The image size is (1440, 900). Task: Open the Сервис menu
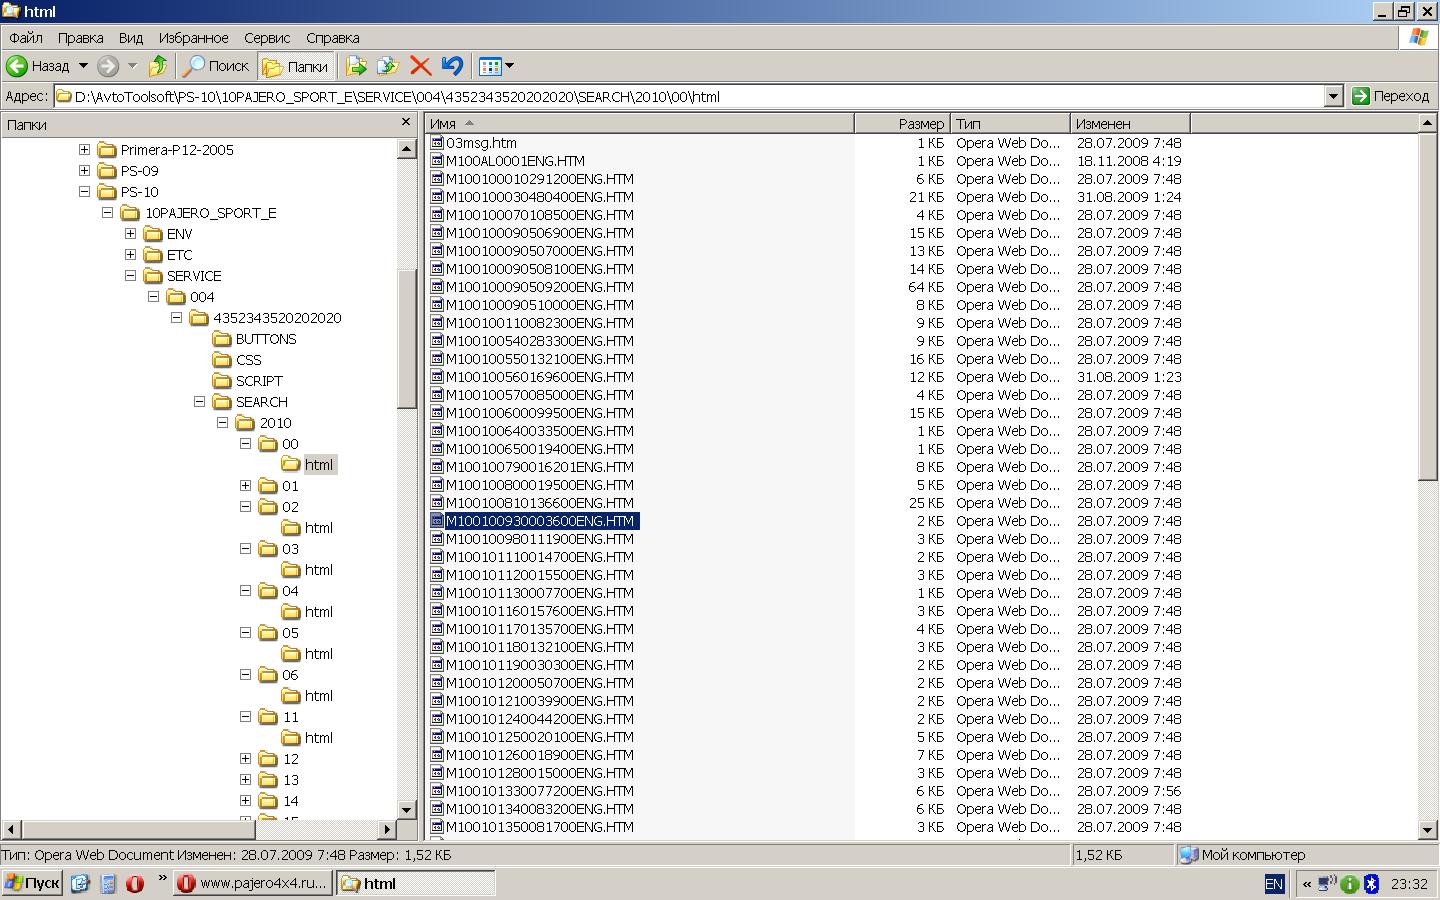click(266, 38)
